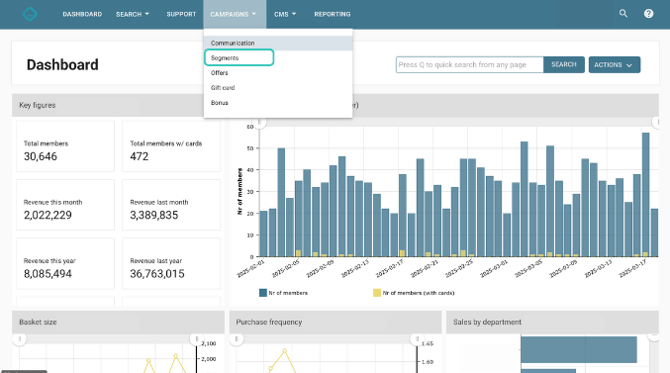Open the Support navigation link

(181, 14)
